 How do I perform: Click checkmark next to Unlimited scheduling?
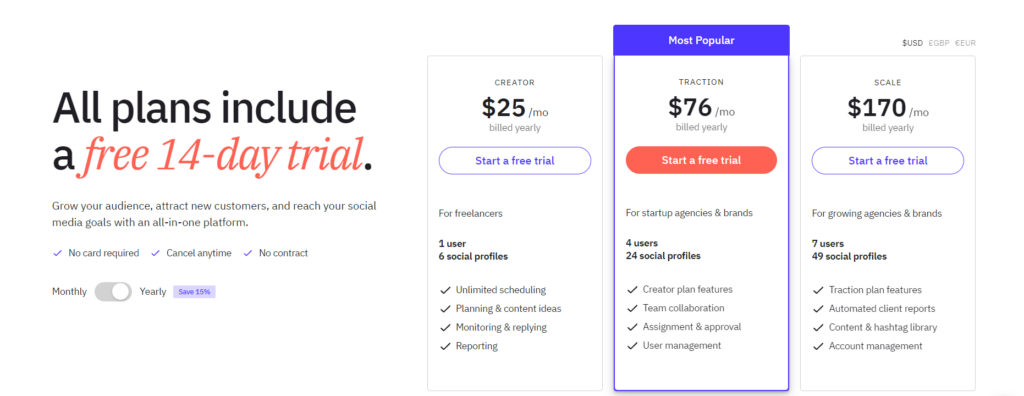click(x=445, y=290)
